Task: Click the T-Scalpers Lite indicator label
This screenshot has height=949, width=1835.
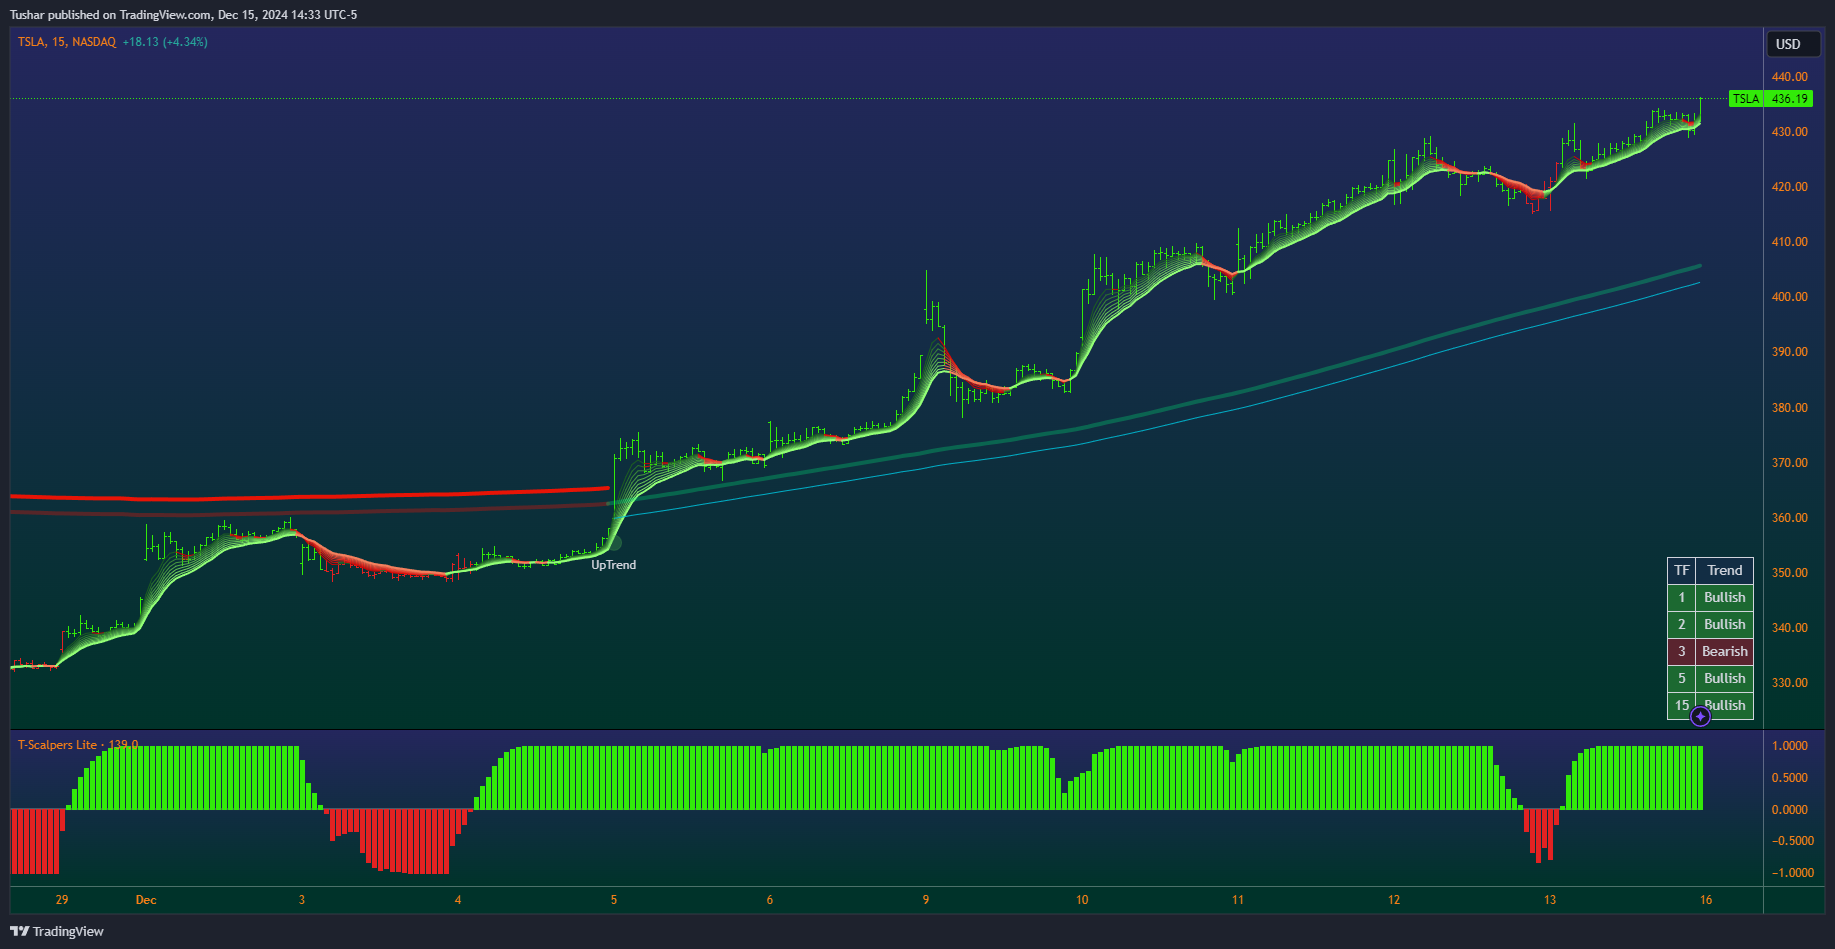Action: (x=57, y=745)
